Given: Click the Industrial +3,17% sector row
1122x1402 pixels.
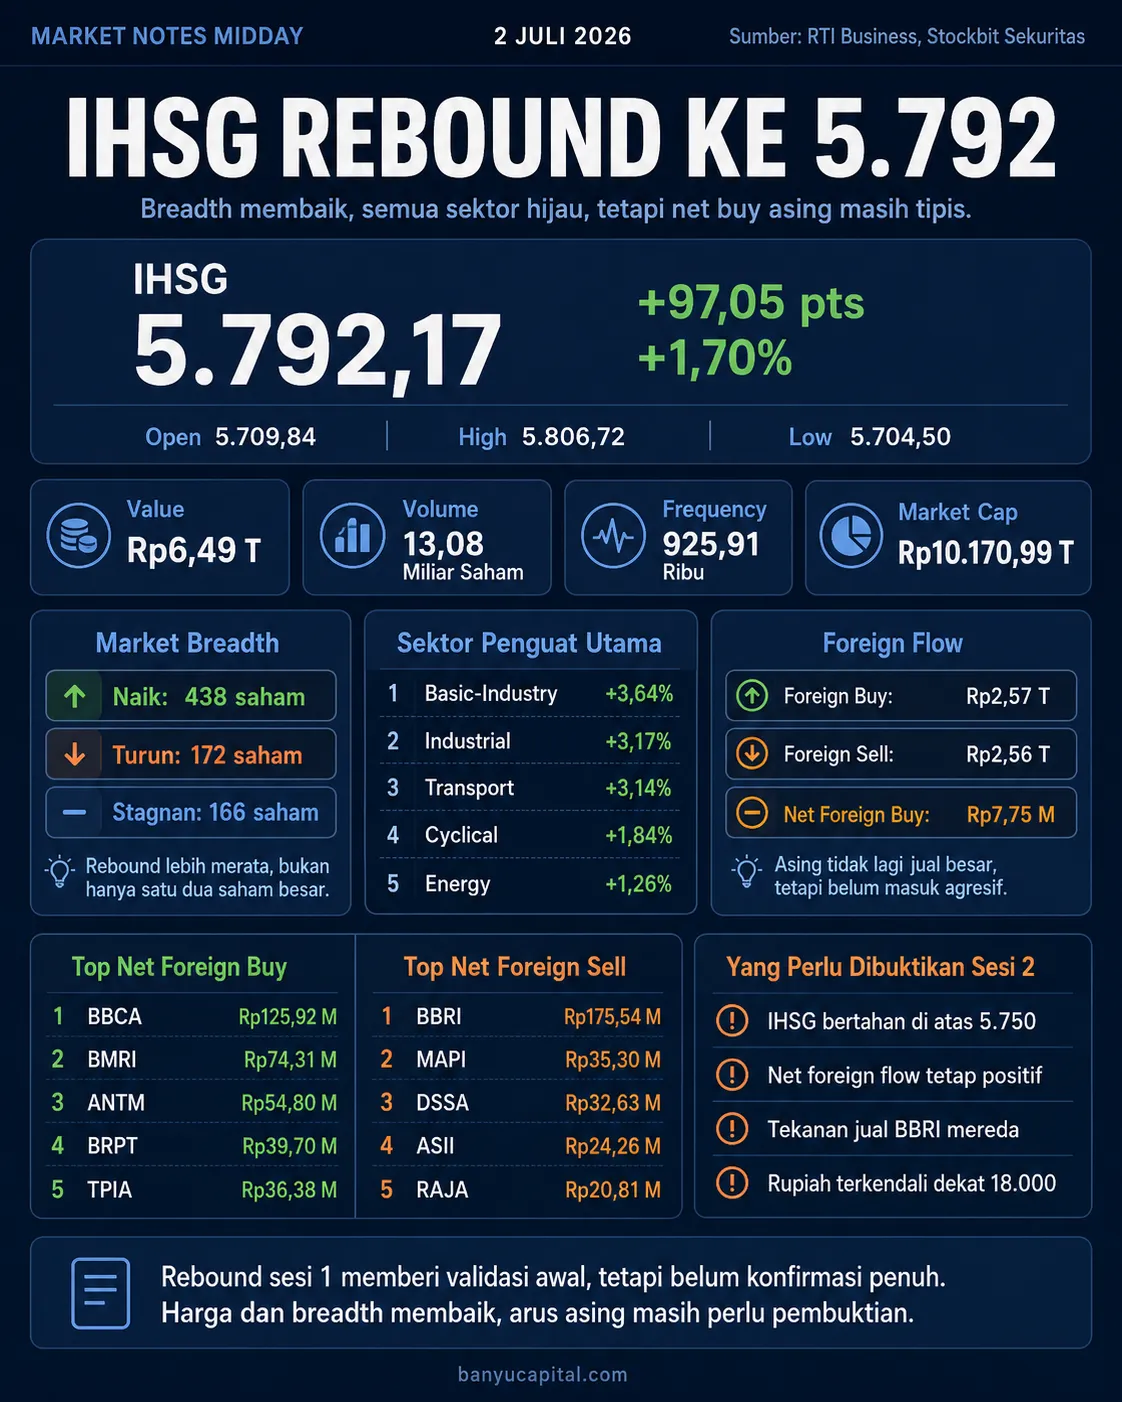Looking at the screenshot, I should point(530,741).
